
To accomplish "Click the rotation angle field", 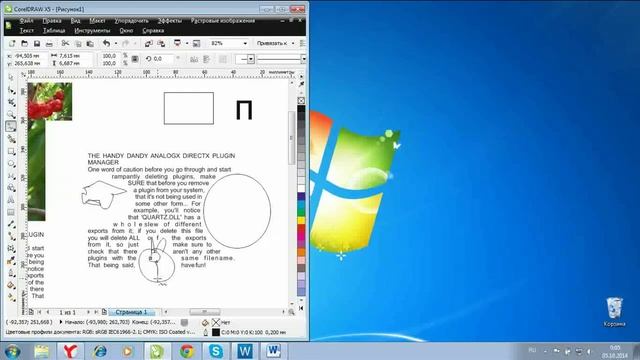I will click(x=162, y=59).
